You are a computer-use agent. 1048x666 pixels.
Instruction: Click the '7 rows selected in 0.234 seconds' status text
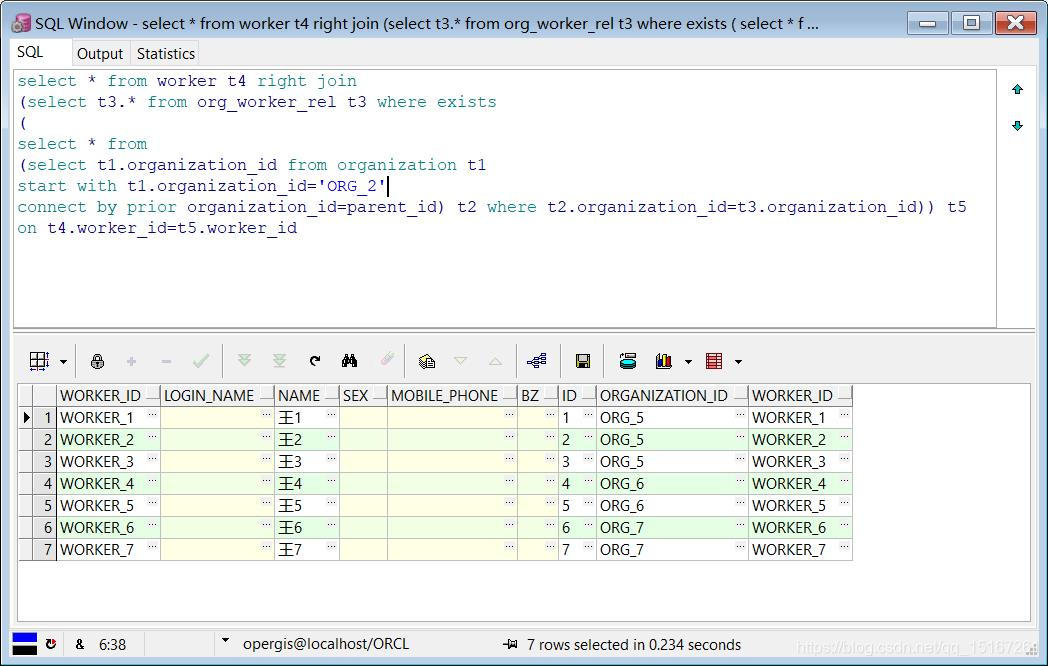coord(634,645)
